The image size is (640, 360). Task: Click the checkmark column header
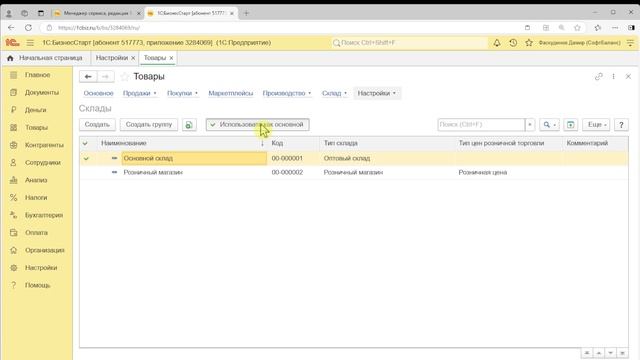85,143
